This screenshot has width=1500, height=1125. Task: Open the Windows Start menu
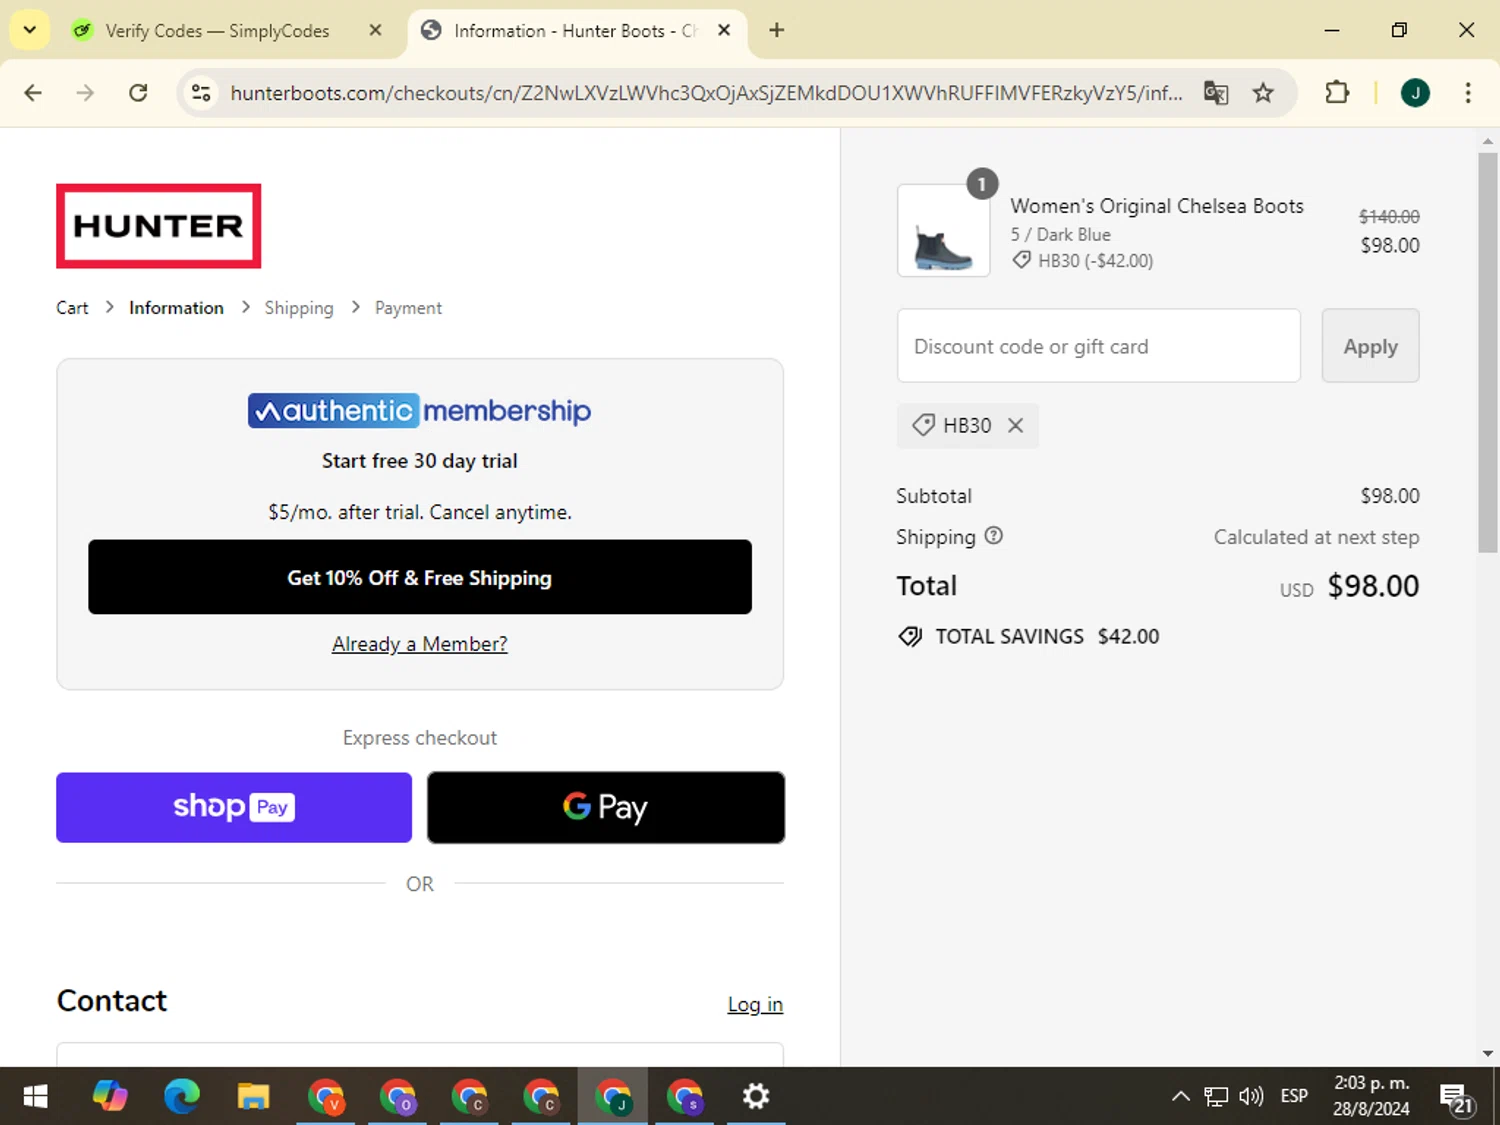coord(36,1096)
